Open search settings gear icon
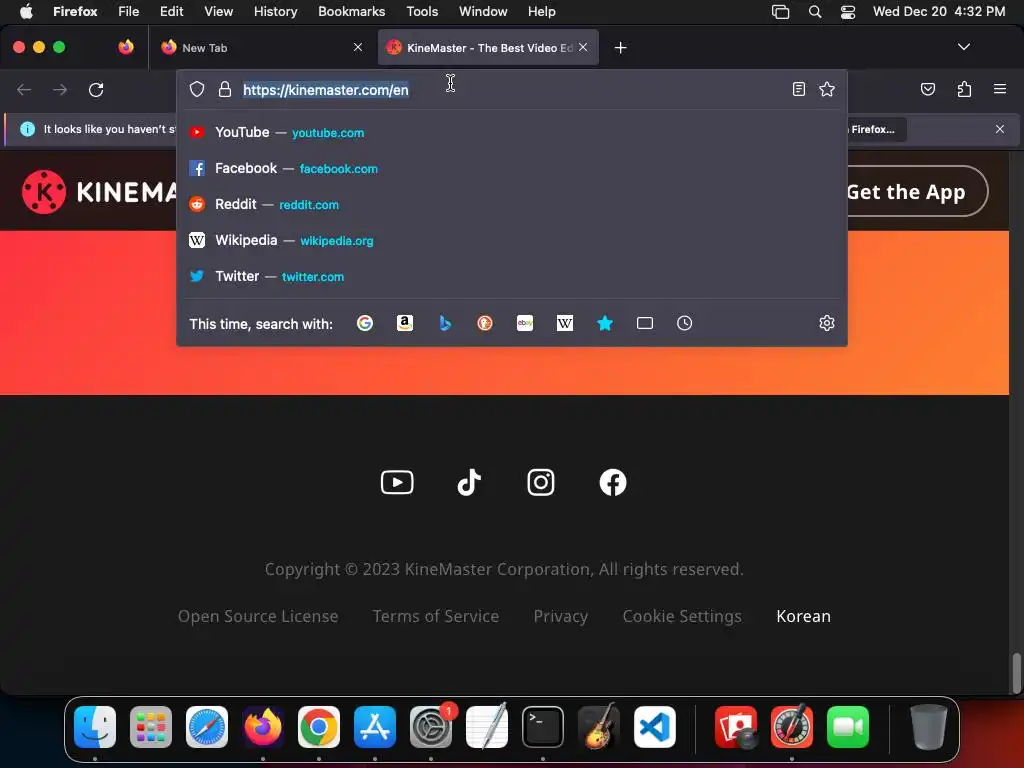This screenshot has height=768, width=1024. tap(827, 323)
